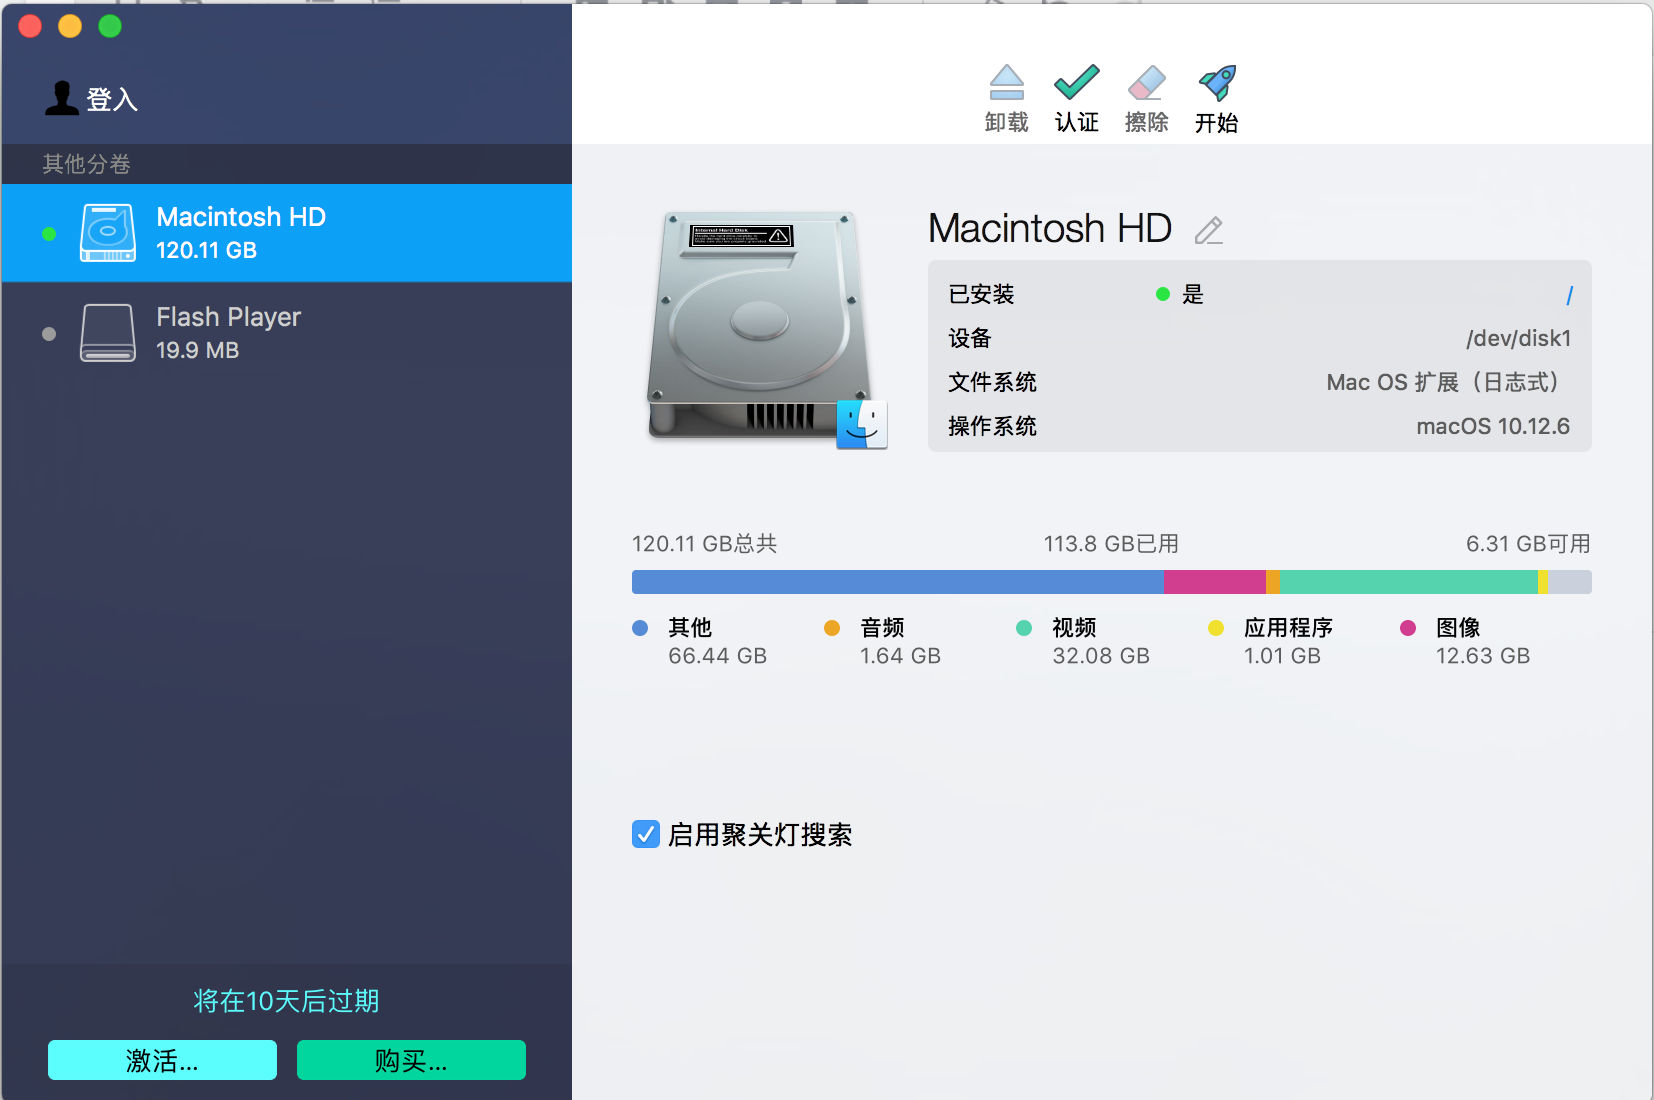Screen dimensions: 1654x1100
Task: Click the 66.44 GB value under 其他
Action: tap(717, 656)
